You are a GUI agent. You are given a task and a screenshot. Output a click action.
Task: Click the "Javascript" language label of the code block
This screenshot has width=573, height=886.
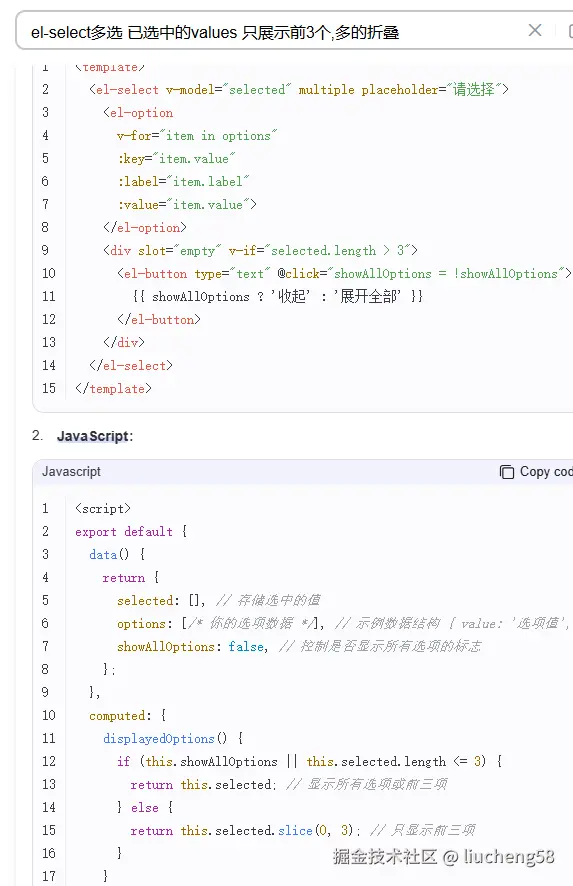point(71,471)
